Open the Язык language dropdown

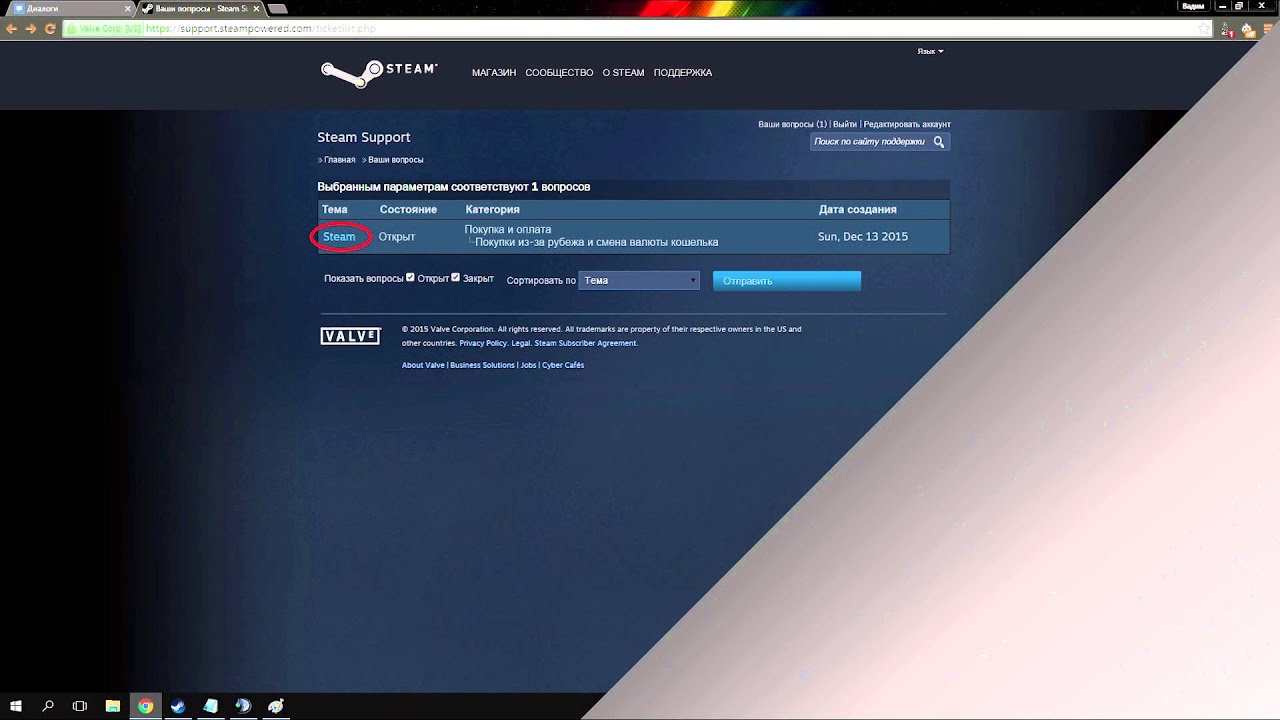coord(930,51)
